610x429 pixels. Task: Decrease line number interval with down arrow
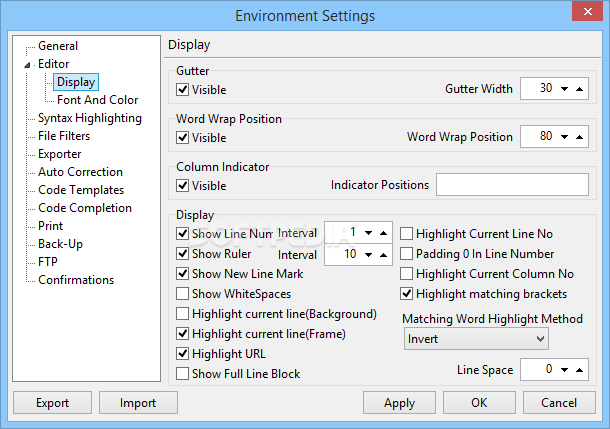point(368,233)
